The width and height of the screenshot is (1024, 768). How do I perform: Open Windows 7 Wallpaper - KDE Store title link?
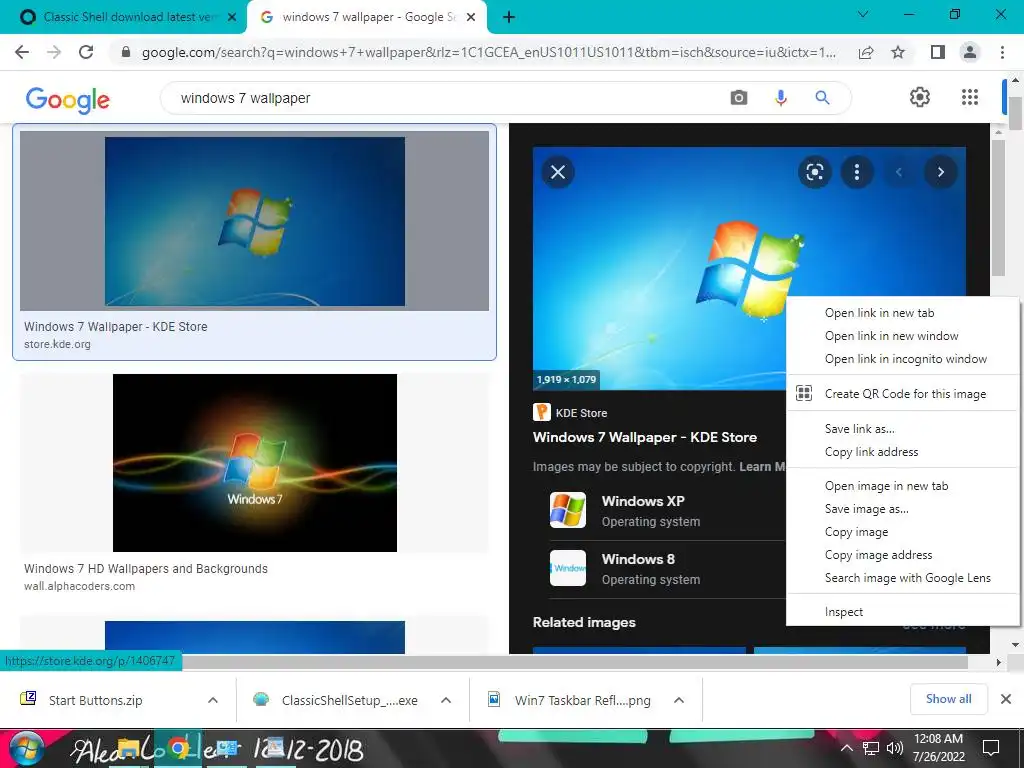645,438
